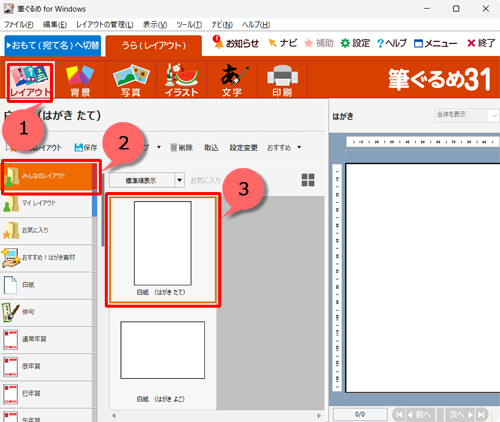Select the 通常年賀 category

pyautogui.click(x=47, y=339)
